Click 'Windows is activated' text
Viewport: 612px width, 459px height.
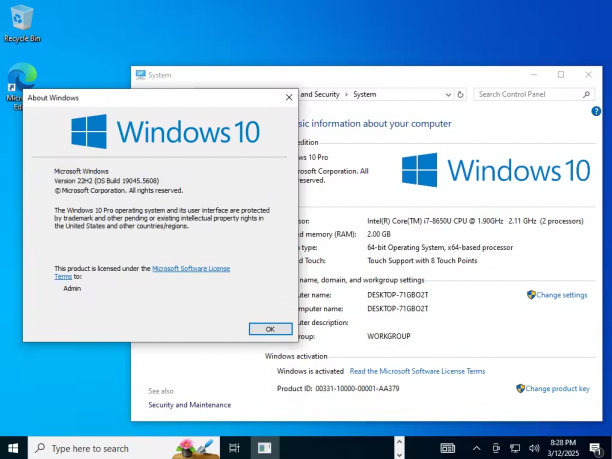tap(310, 371)
